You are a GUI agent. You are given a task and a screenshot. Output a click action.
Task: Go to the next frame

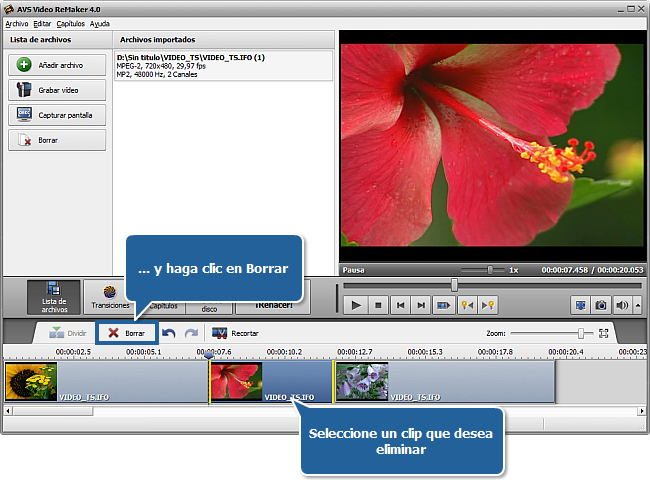[422, 305]
